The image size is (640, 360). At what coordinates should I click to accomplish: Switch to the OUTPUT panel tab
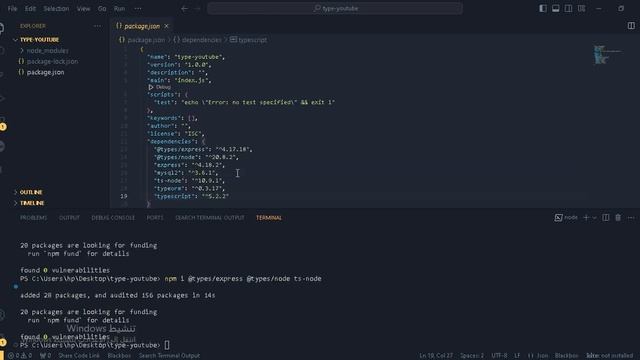[x=69, y=218]
